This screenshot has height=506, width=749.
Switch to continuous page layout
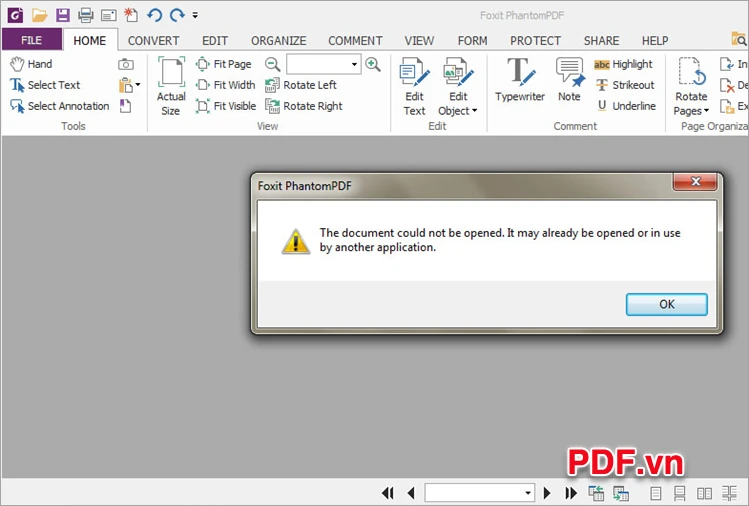click(680, 493)
